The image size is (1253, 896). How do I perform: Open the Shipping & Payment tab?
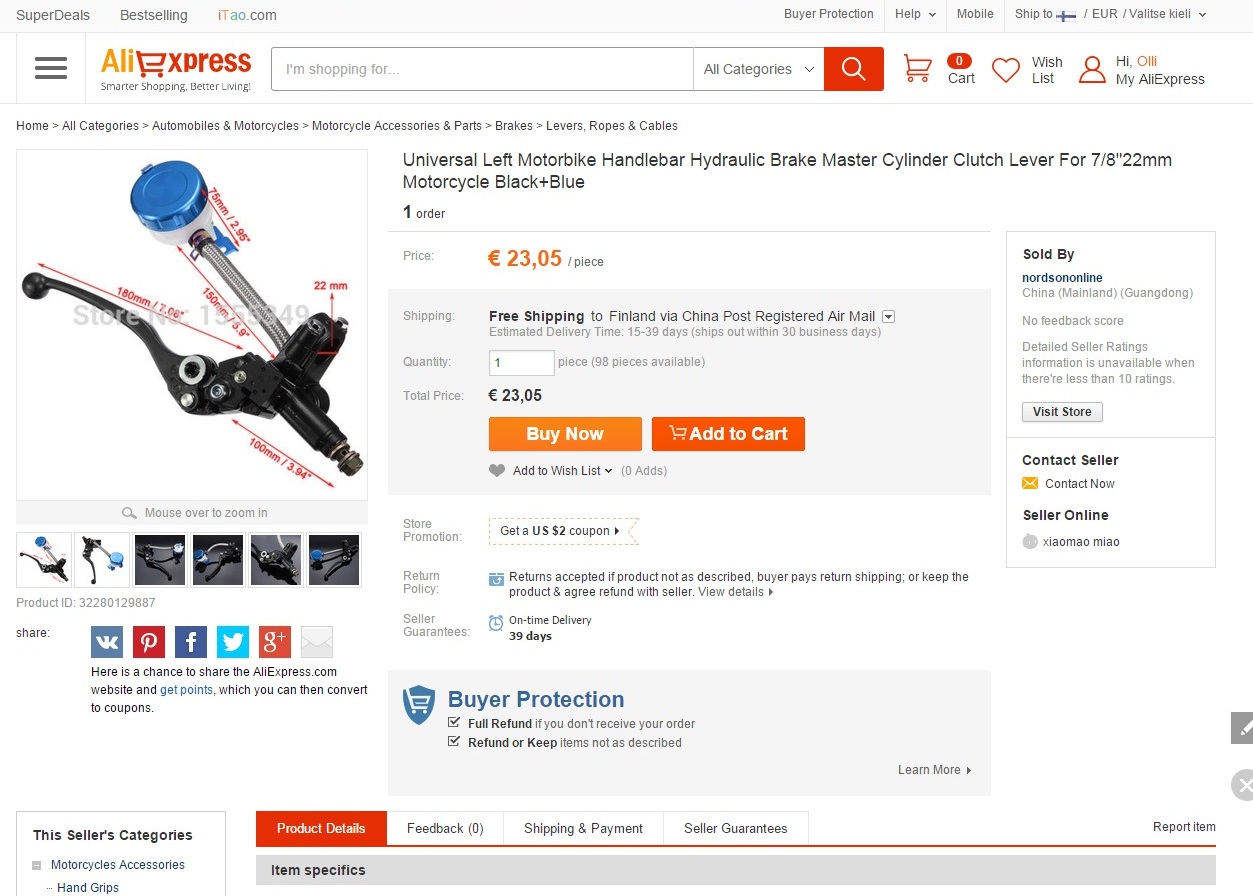tap(583, 828)
